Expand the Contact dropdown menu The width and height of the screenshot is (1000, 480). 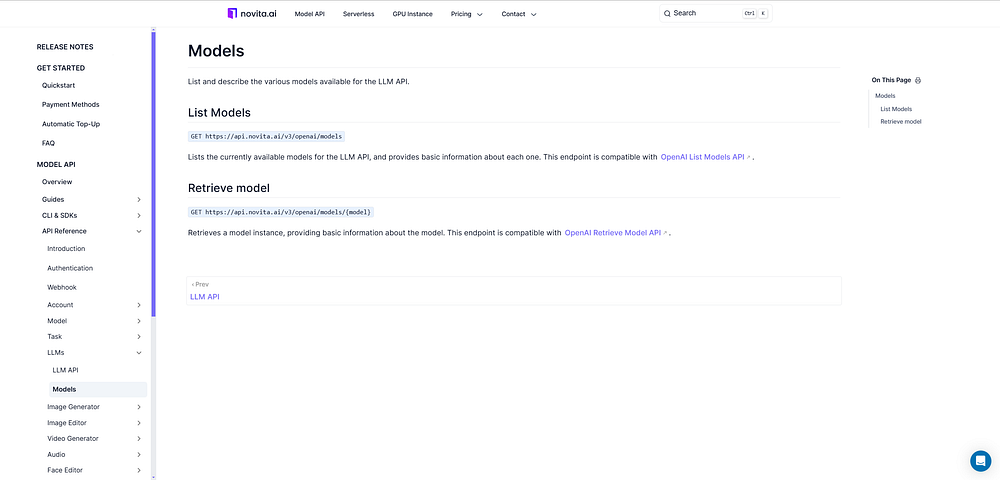point(519,14)
